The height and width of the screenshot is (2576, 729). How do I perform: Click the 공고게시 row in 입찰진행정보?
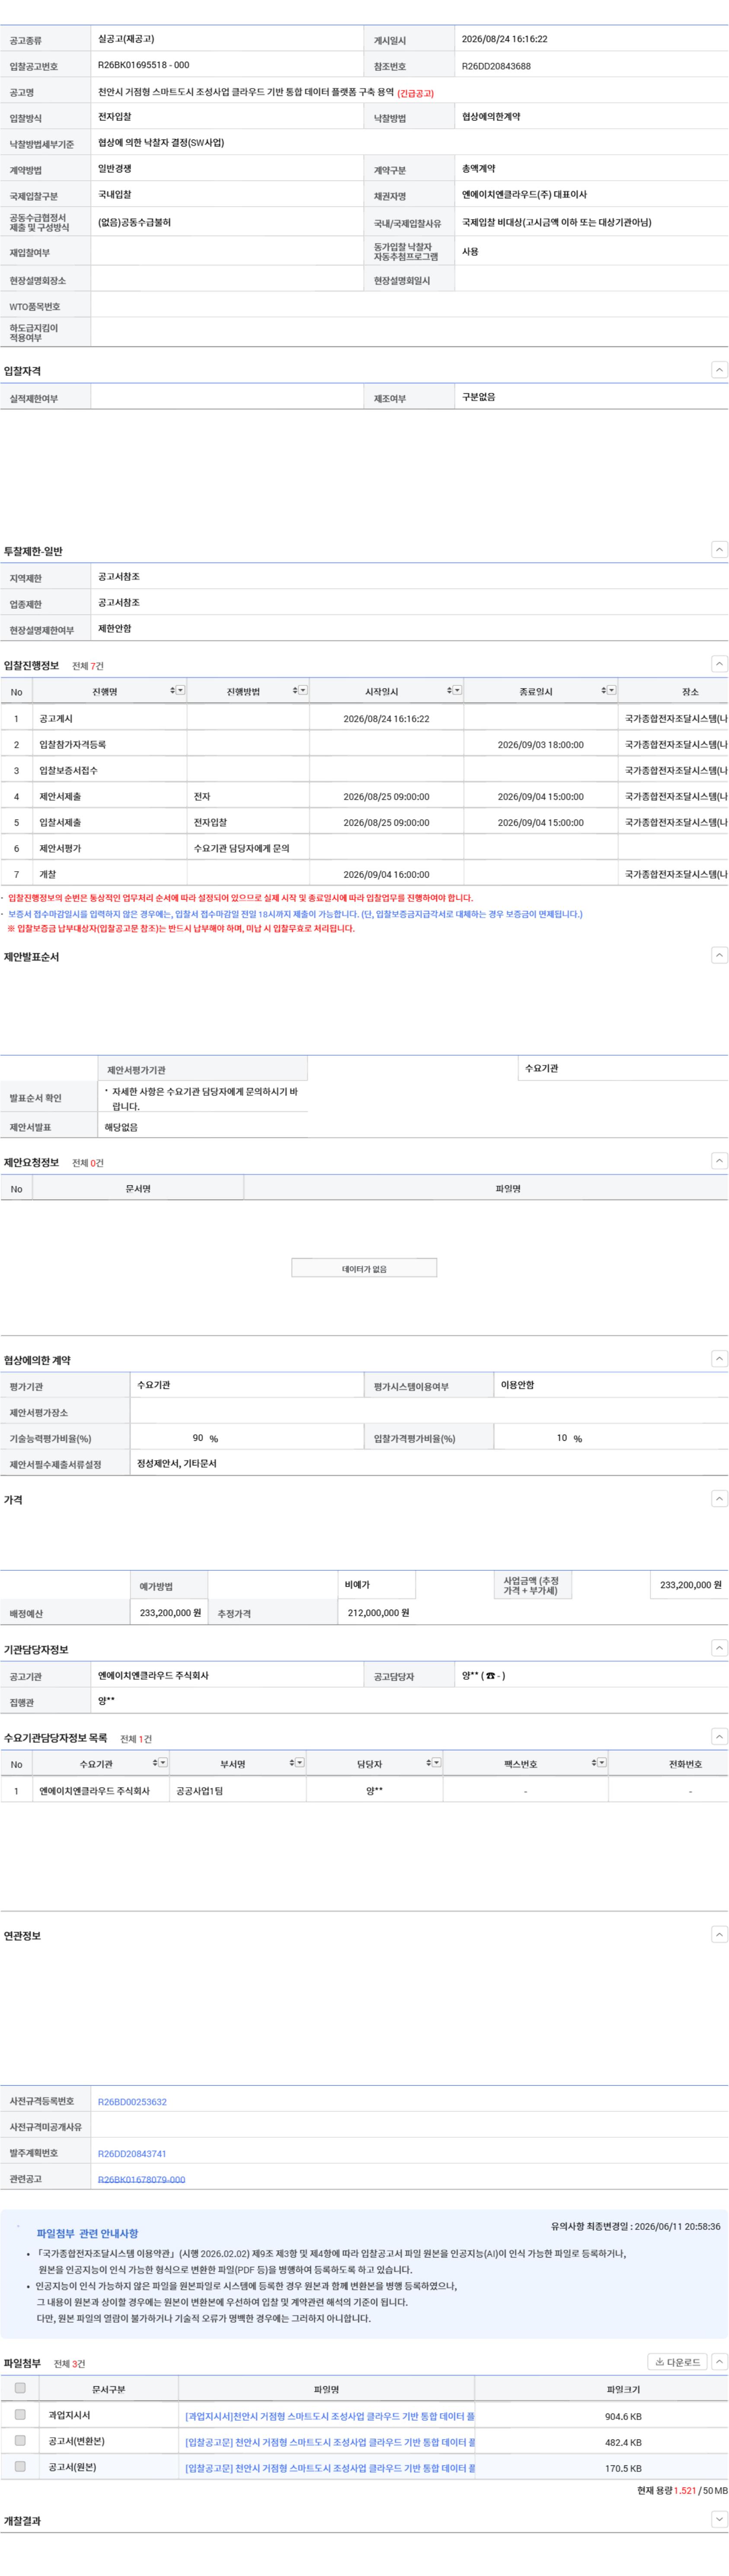coord(364,718)
